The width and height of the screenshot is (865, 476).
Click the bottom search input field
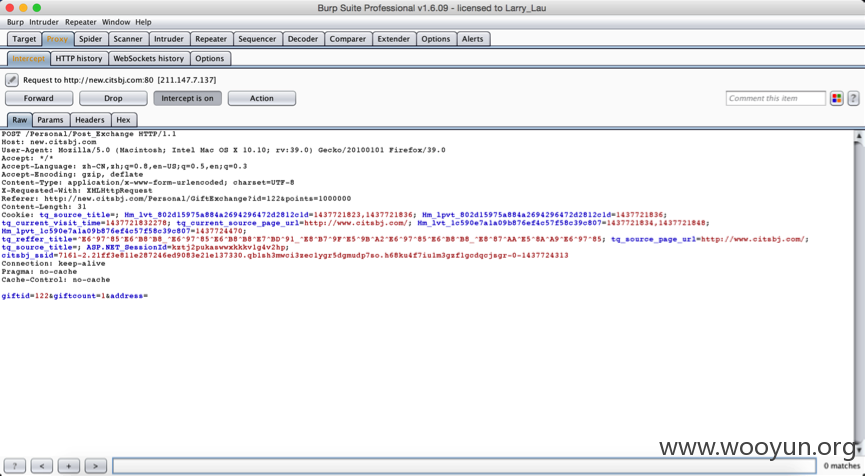coord(464,466)
